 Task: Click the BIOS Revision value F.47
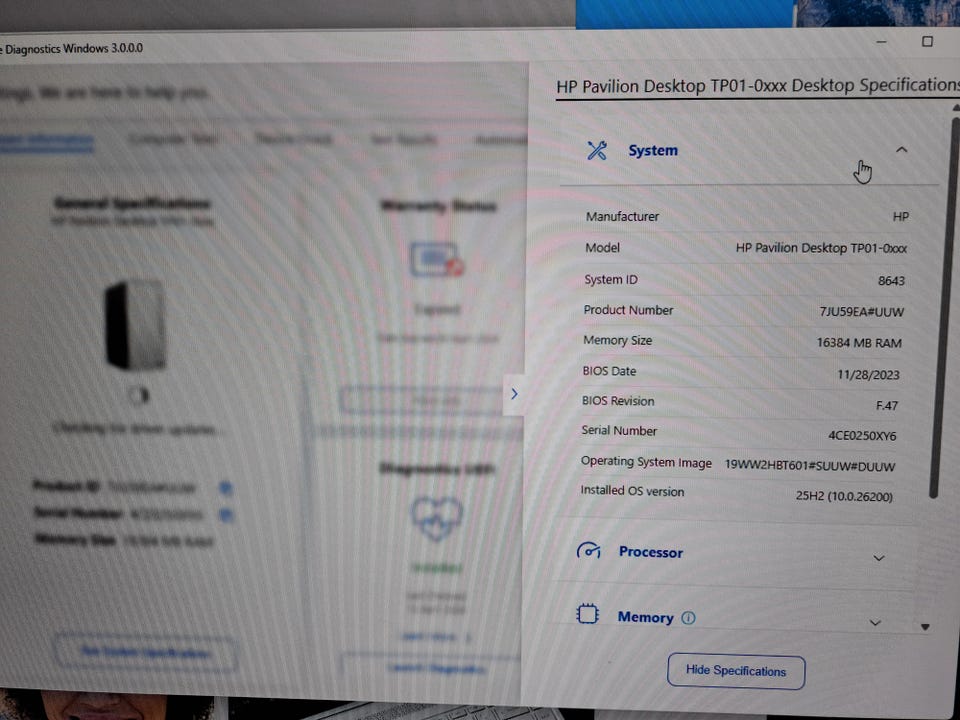click(x=887, y=405)
